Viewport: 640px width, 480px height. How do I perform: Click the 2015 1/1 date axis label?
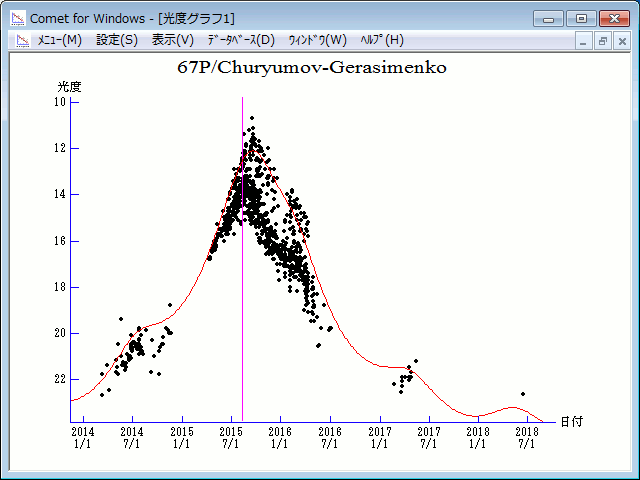(x=182, y=438)
